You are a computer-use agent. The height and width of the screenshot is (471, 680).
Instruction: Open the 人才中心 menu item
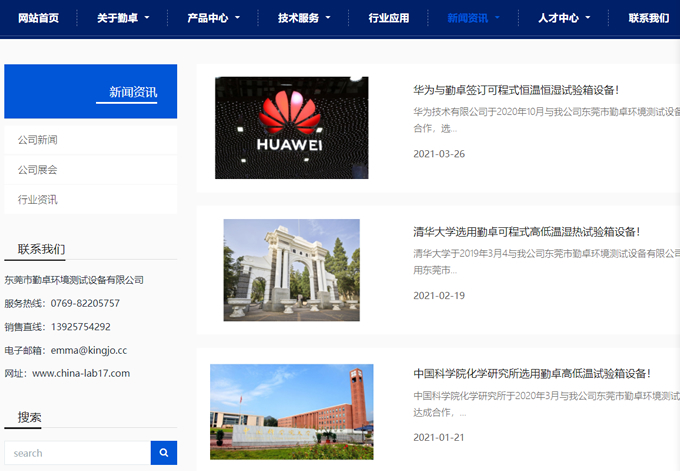(x=559, y=18)
